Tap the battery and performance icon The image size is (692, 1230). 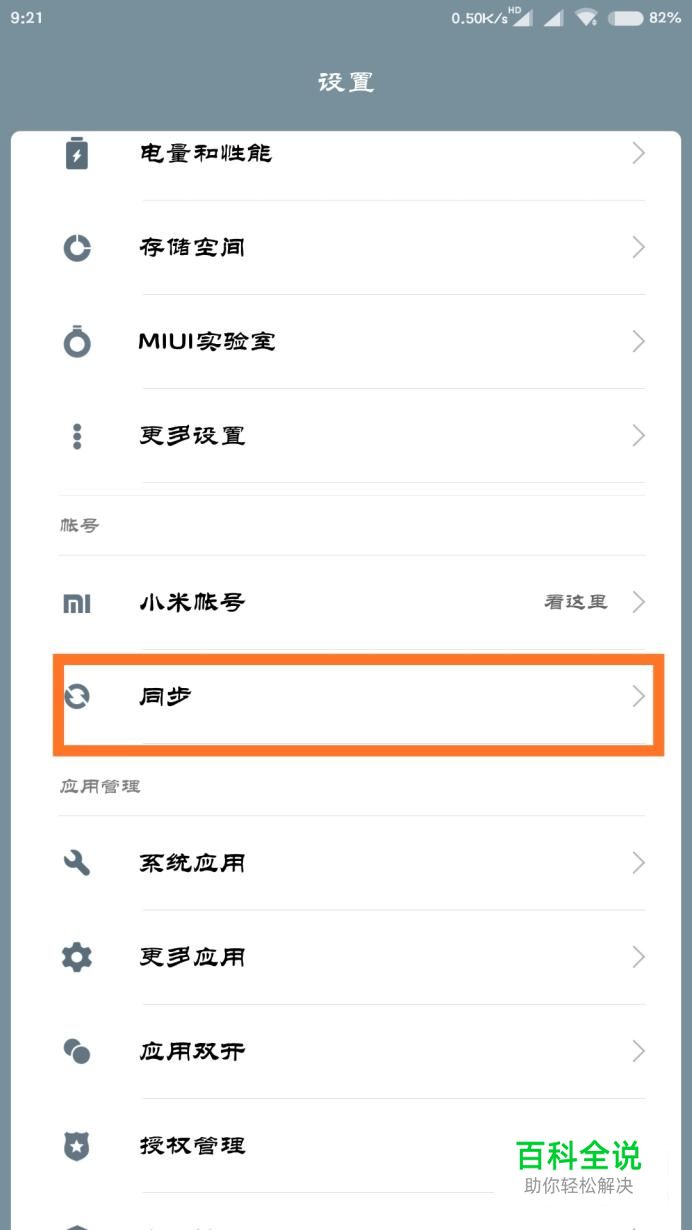pyautogui.click(x=77, y=154)
